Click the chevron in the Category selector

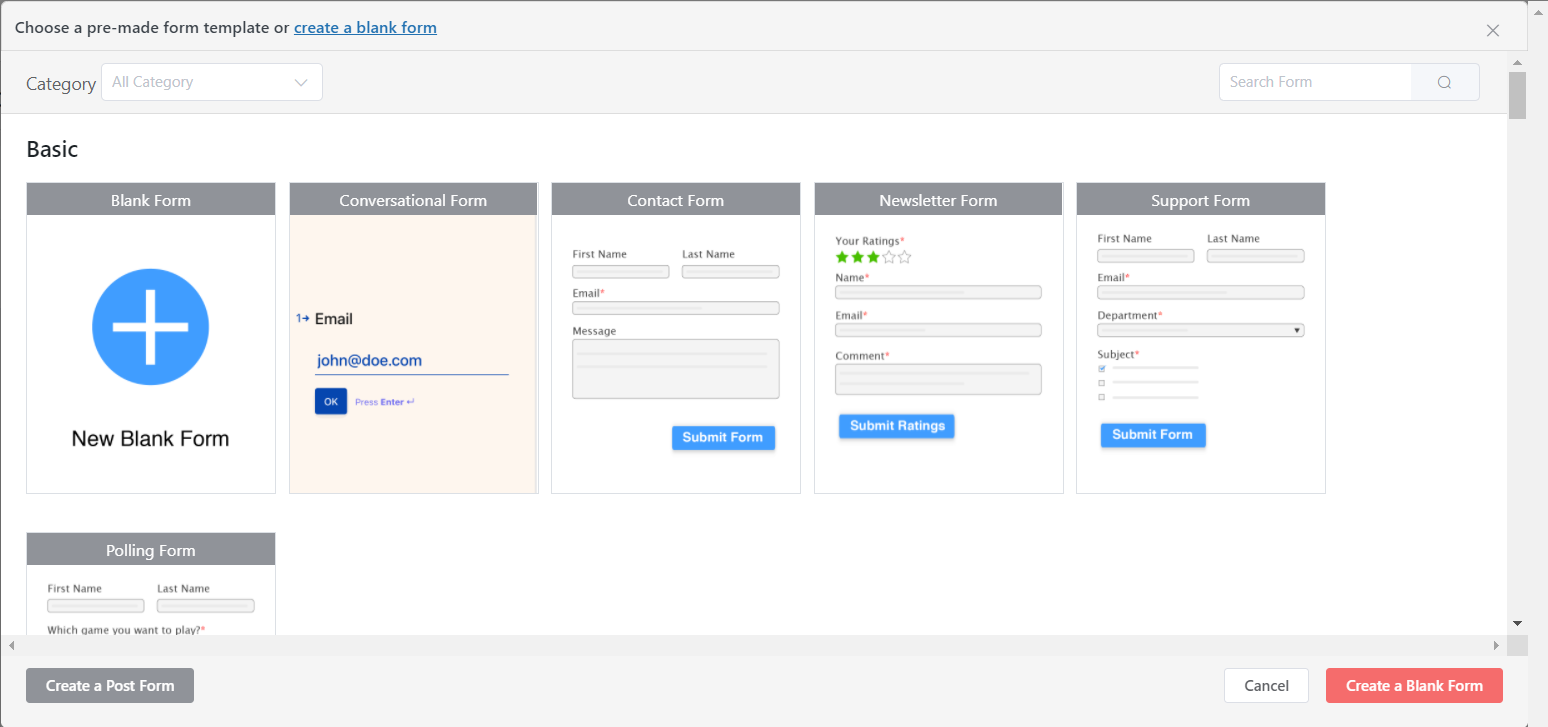click(301, 83)
